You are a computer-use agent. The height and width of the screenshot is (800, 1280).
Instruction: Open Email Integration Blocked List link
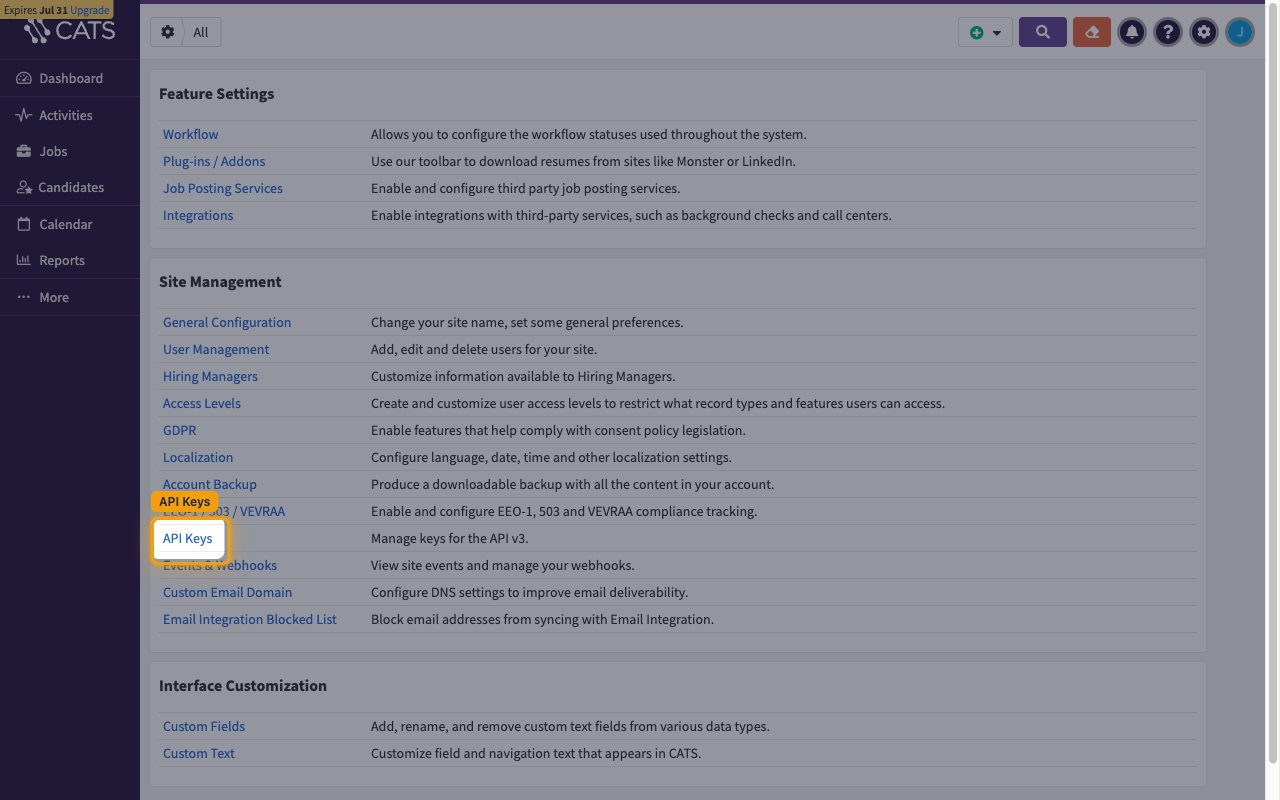pos(250,619)
